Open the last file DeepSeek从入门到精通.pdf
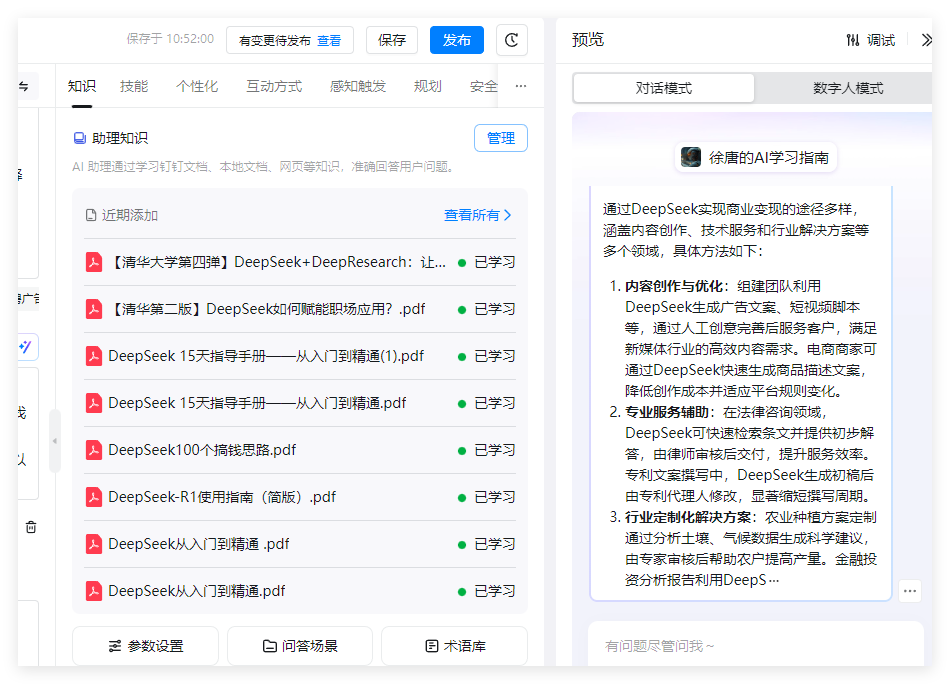Screen dimensions: 950x684 point(300,591)
